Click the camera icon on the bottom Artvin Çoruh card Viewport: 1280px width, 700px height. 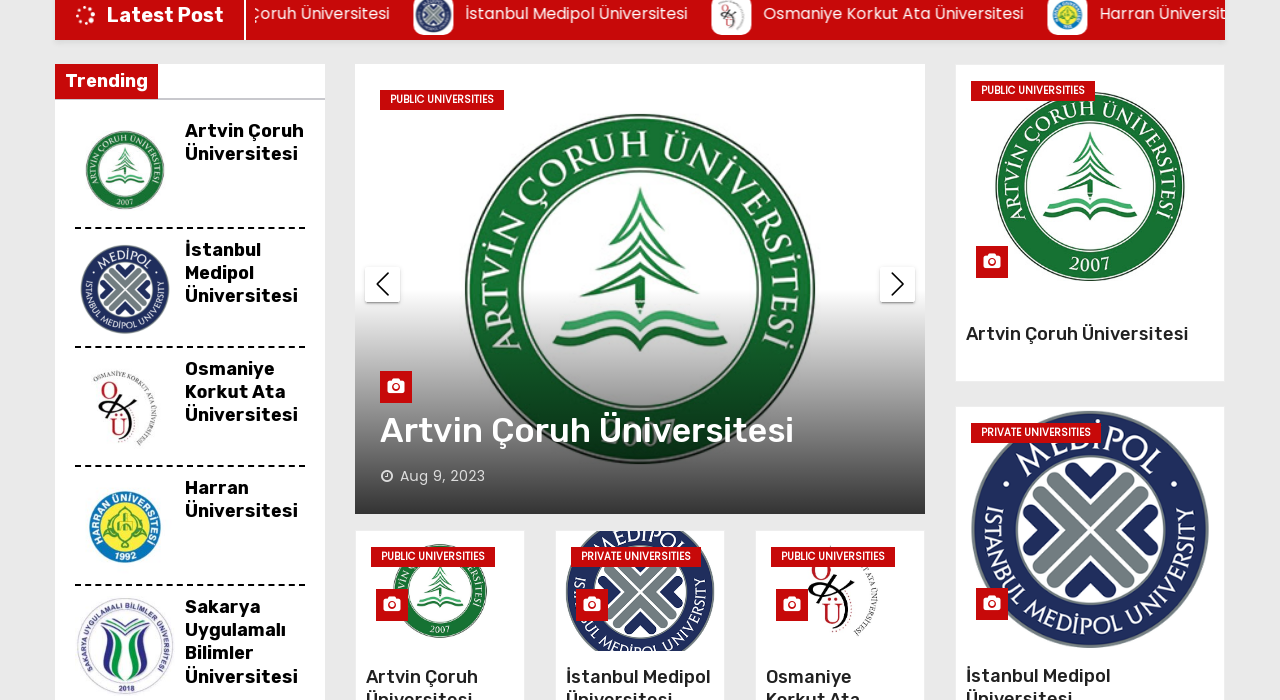(x=392, y=605)
